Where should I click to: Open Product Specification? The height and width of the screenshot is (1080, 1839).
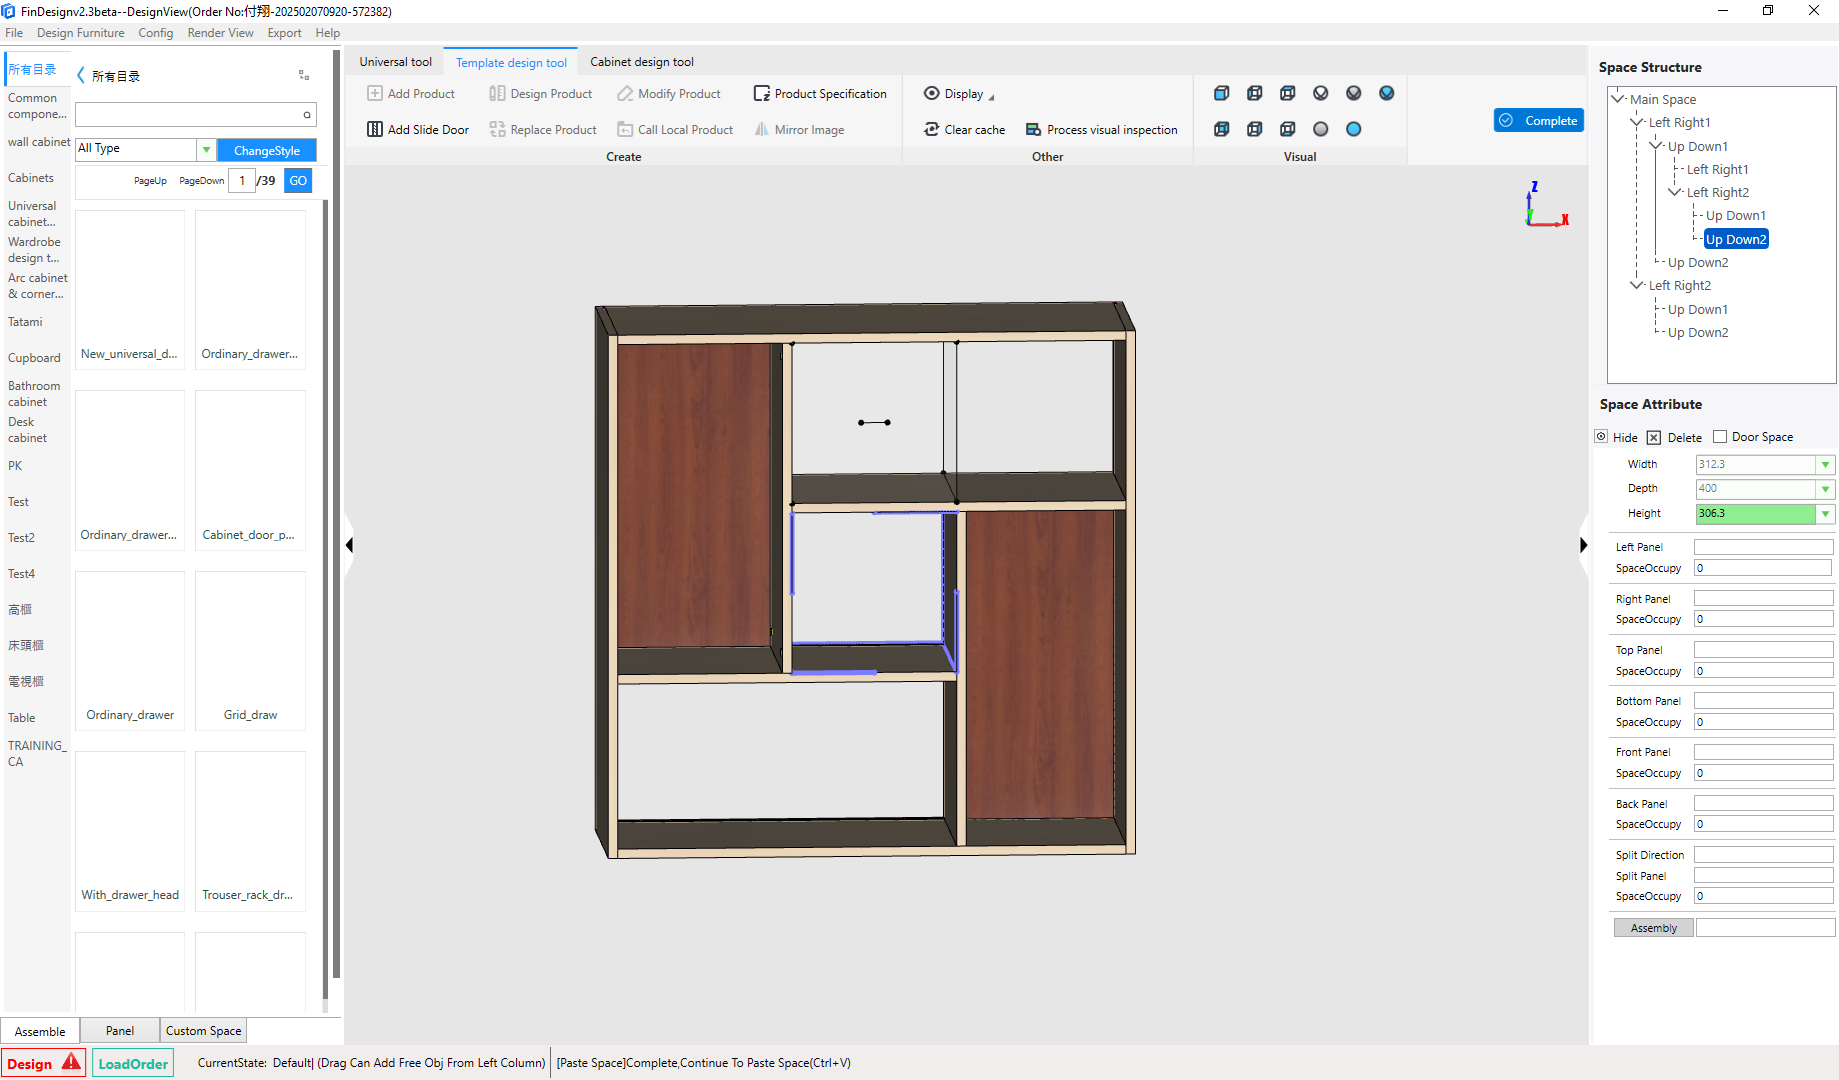pos(820,93)
